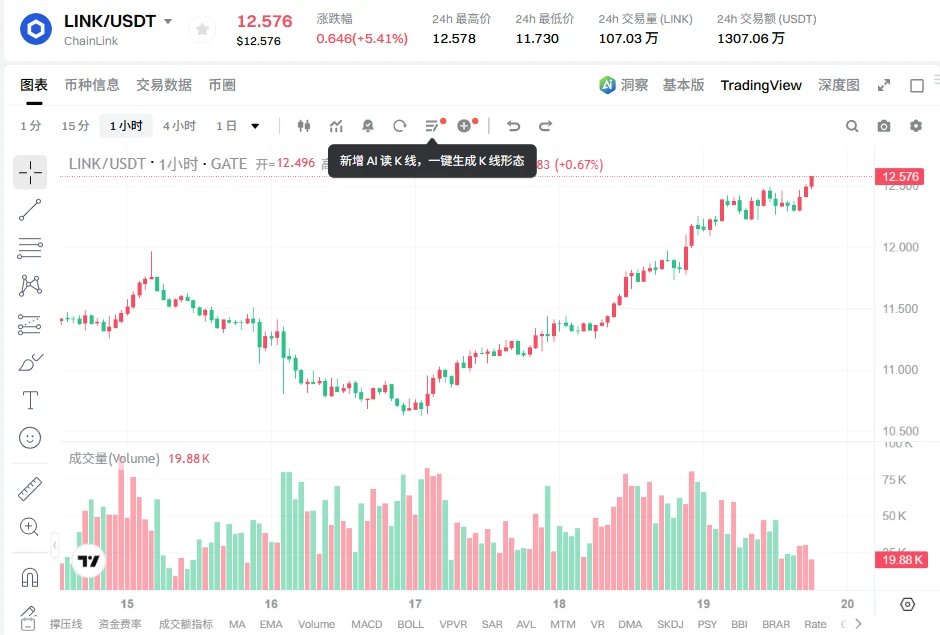Open the AI K-line pattern icon

click(x=432, y=126)
